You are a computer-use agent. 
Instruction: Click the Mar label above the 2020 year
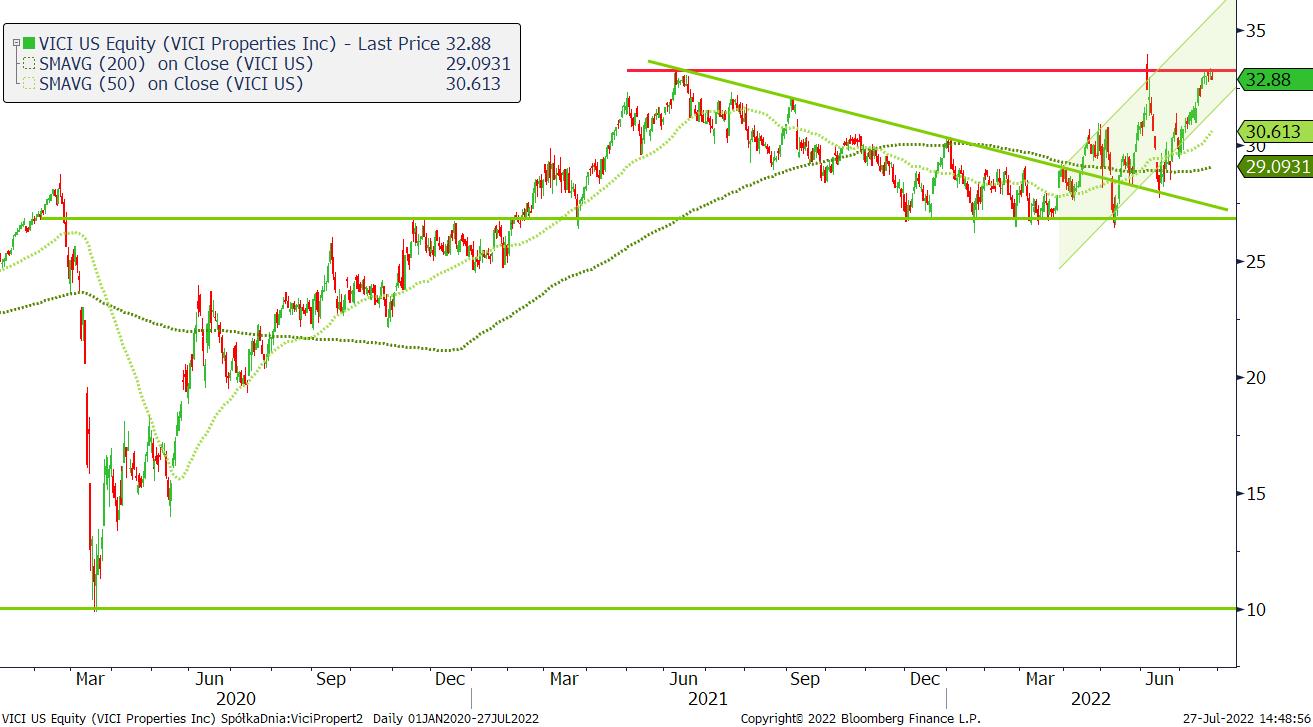pyautogui.click(x=90, y=679)
